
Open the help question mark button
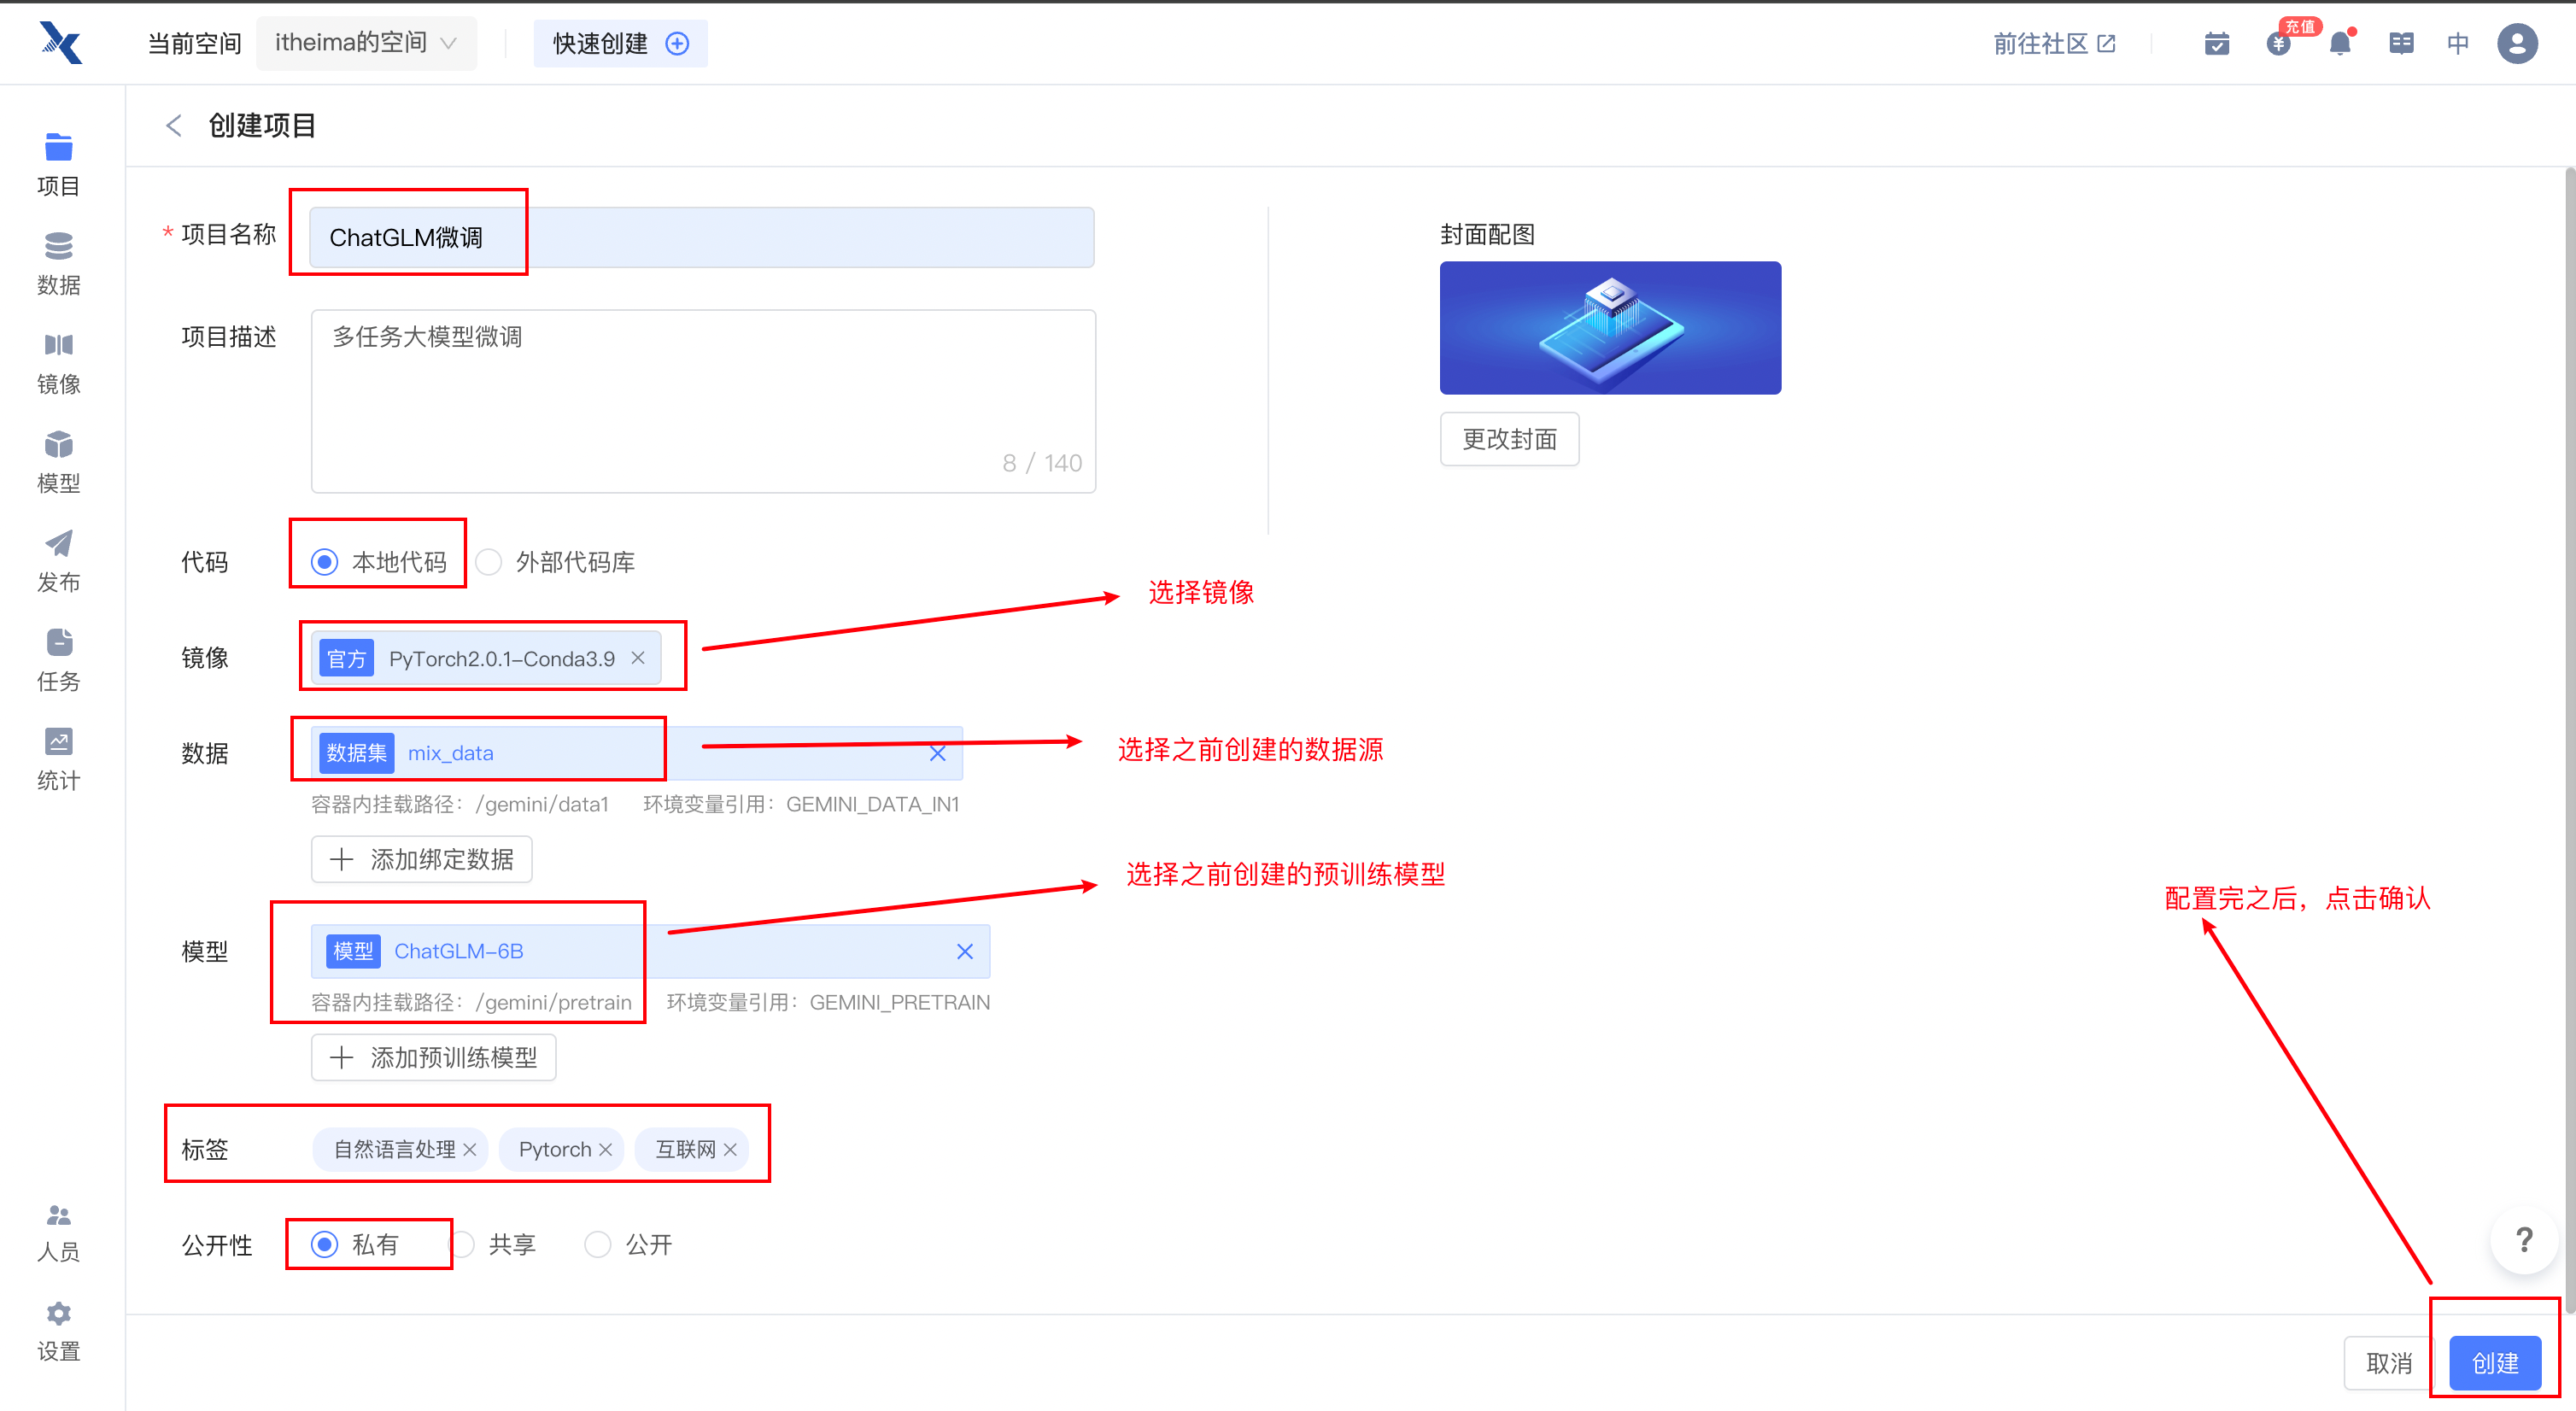click(x=2523, y=1240)
